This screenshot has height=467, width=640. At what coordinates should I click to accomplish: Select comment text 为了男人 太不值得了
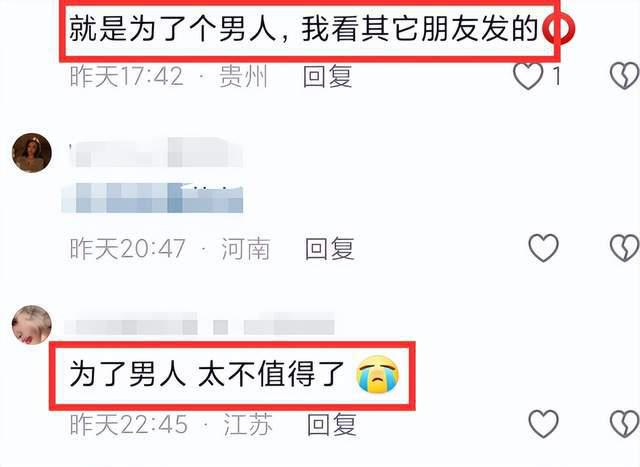click(x=207, y=374)
